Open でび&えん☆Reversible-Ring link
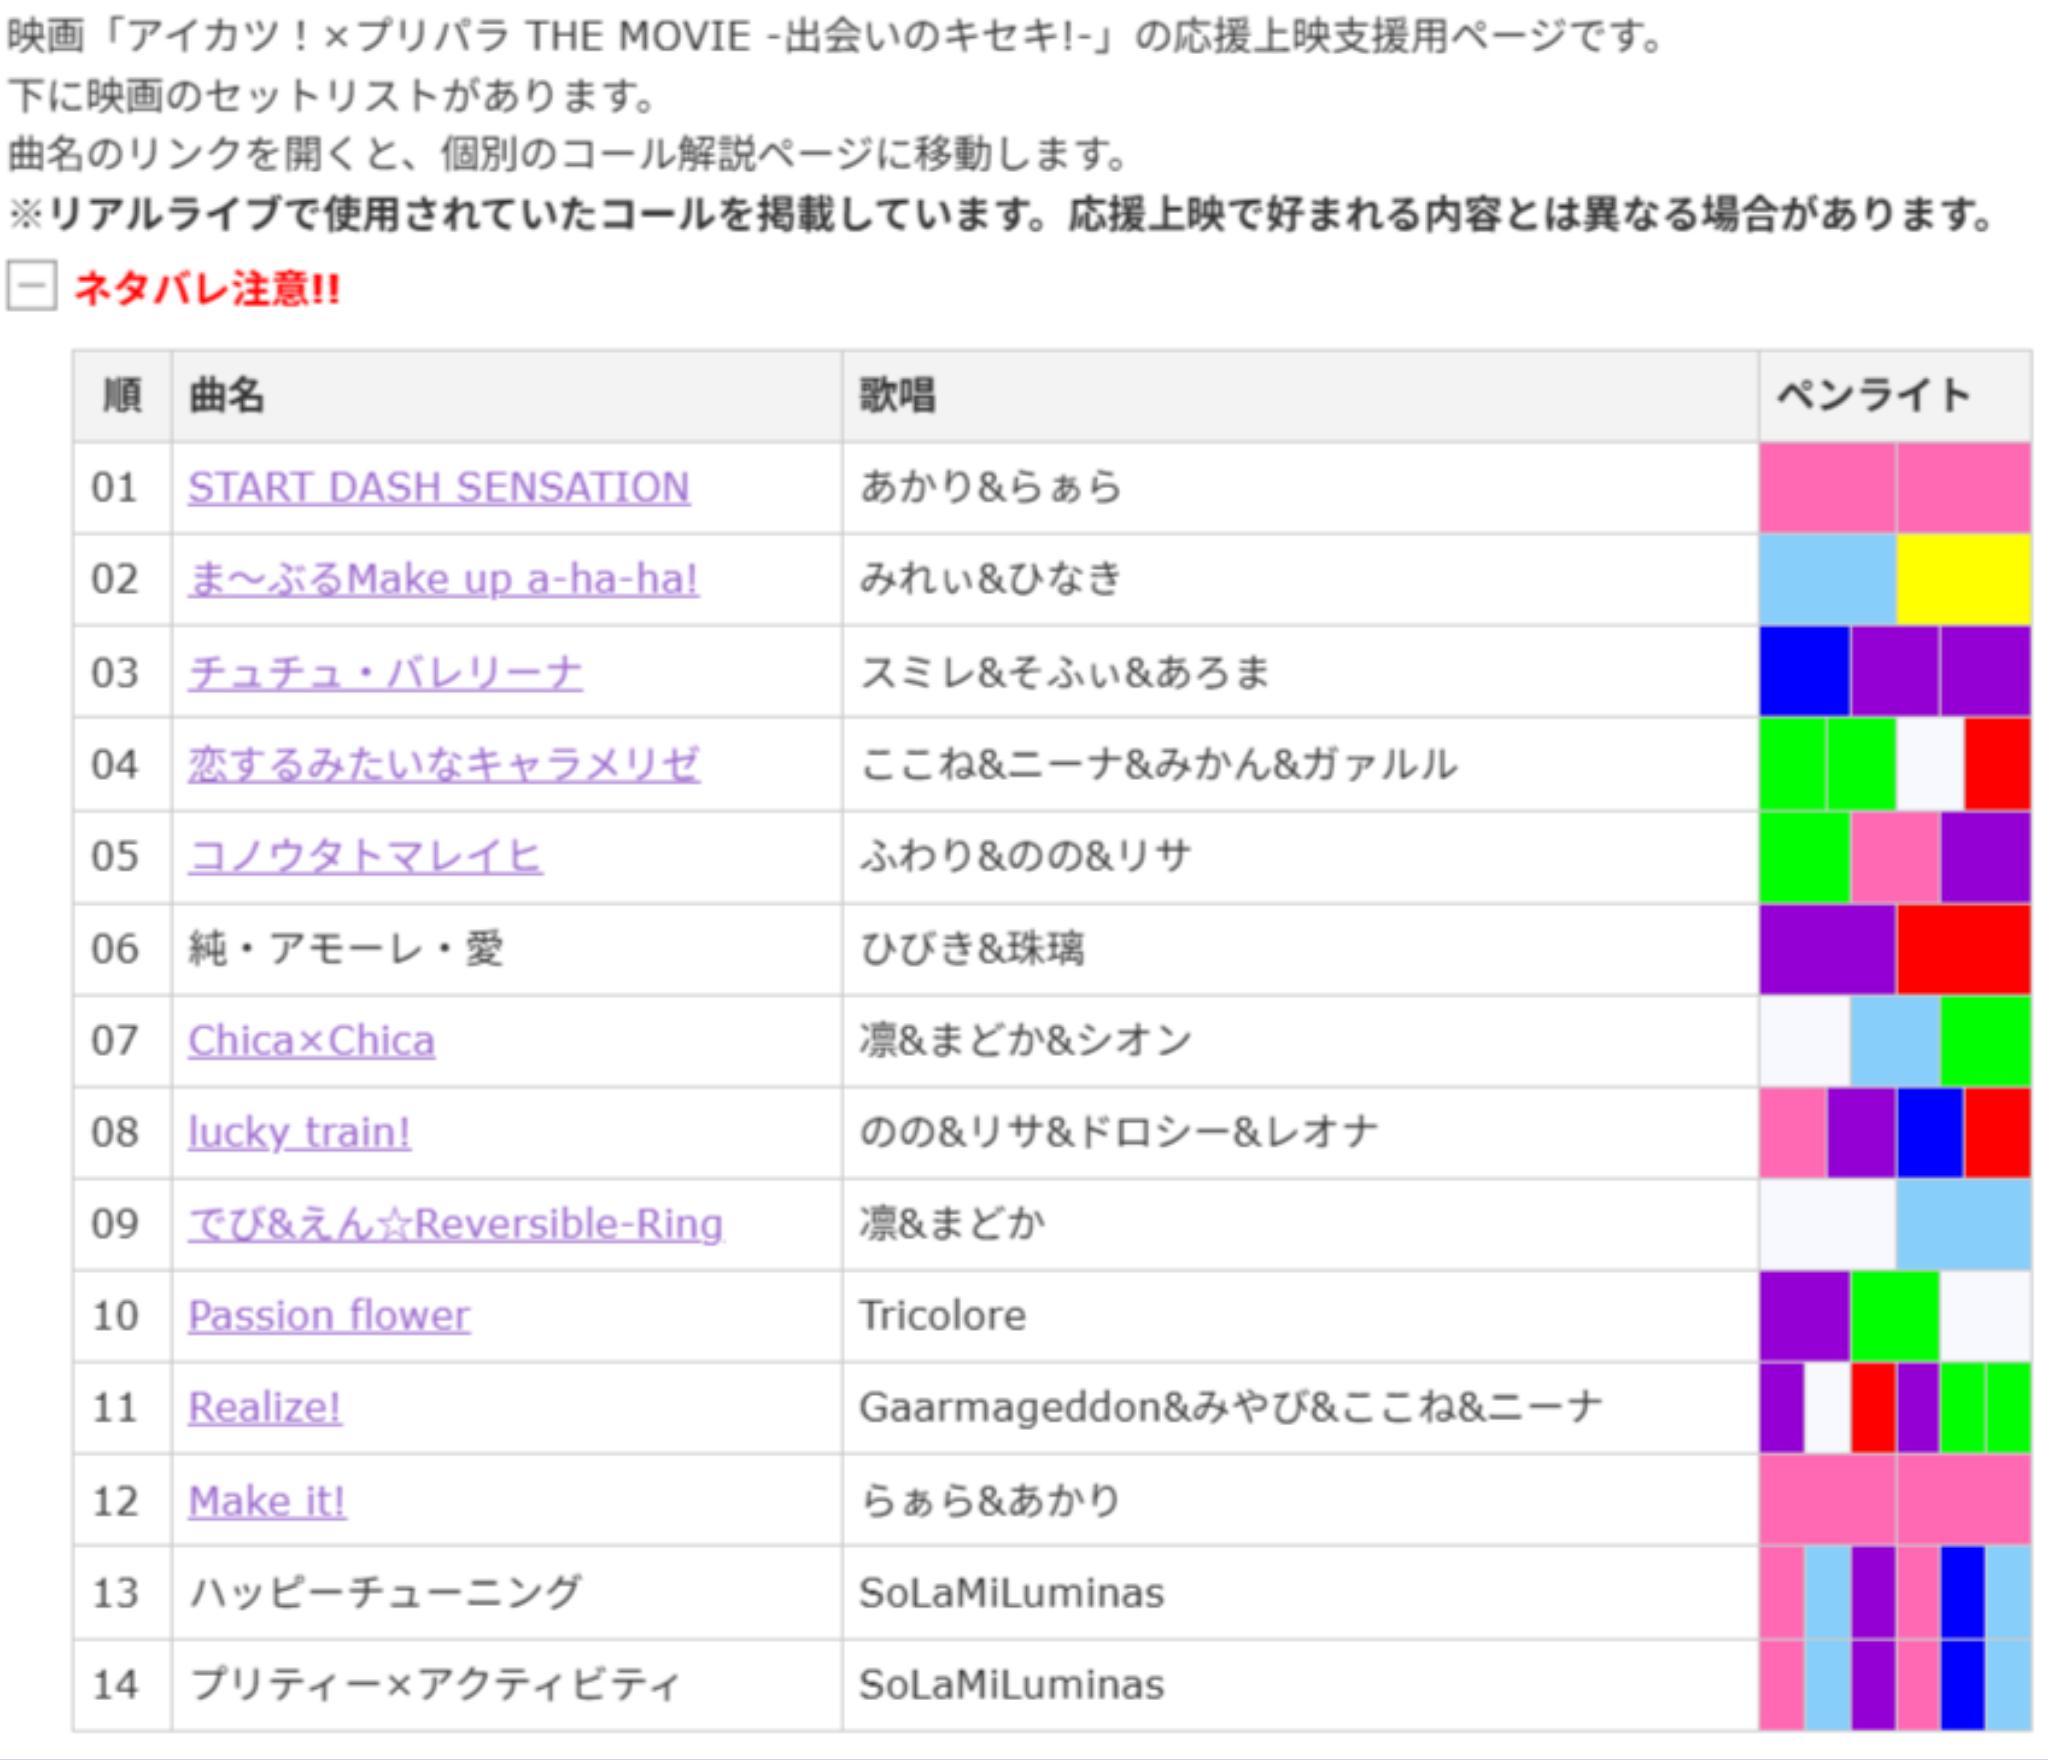 click(x=455, y=1225)
